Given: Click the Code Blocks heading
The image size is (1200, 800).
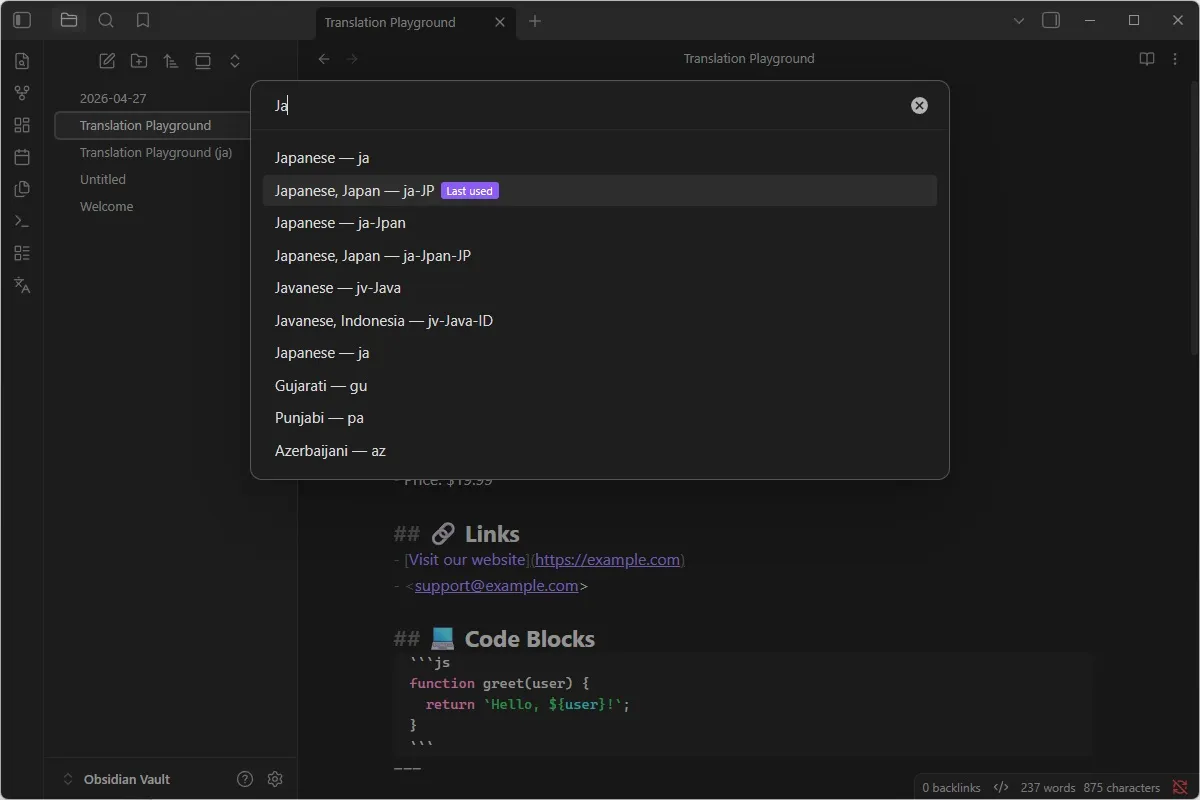Looking at the screenshot, I should [x=530, y=639].
